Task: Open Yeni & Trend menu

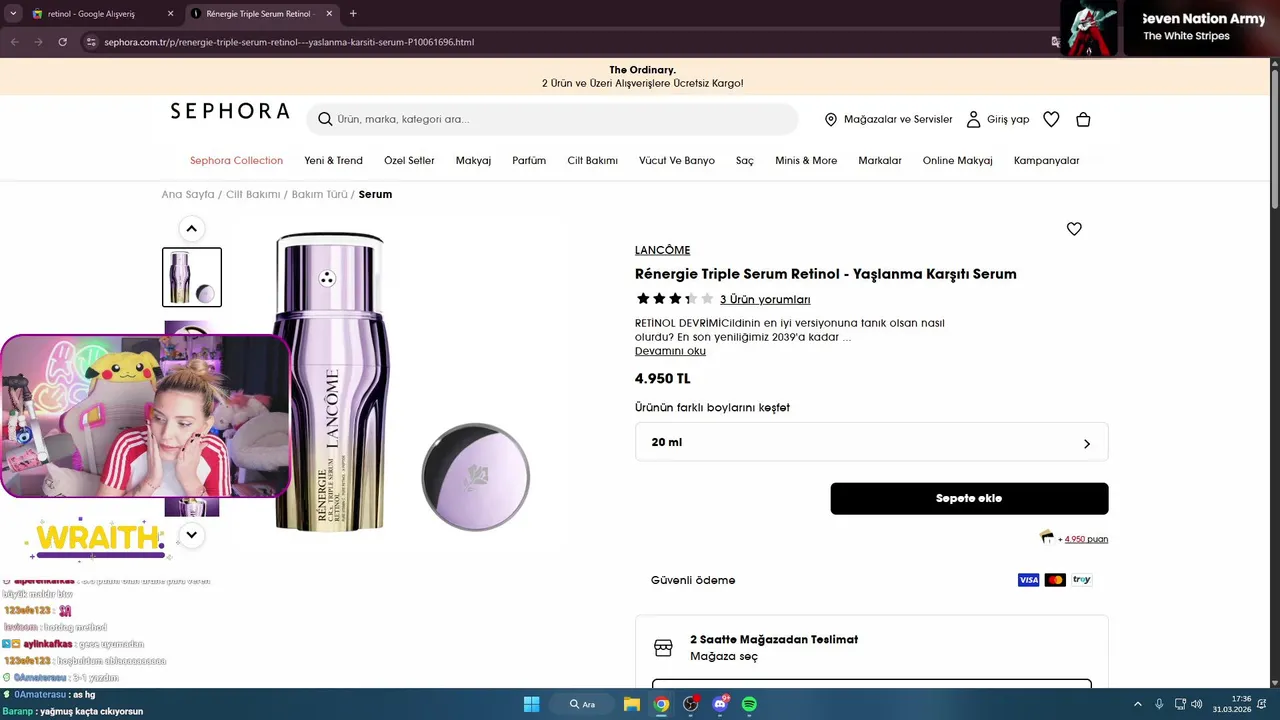Action: point(333,160)
